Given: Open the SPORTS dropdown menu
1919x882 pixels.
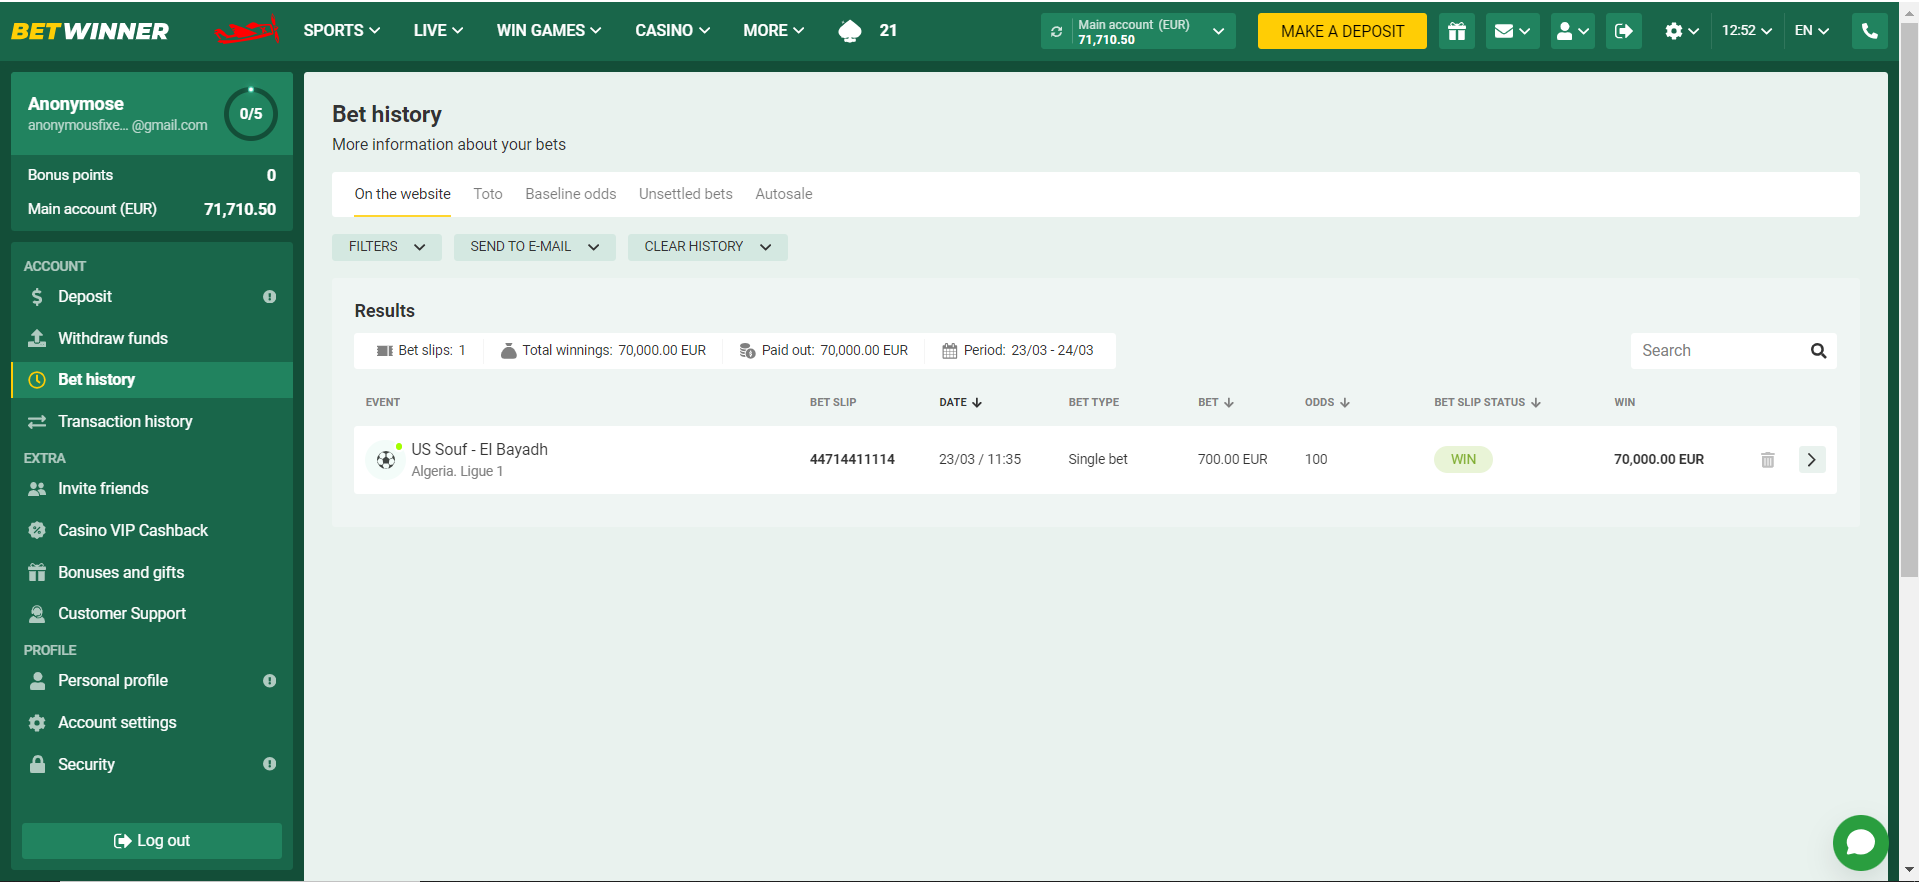Looking at the screenshot, I should tap(341, 31).
